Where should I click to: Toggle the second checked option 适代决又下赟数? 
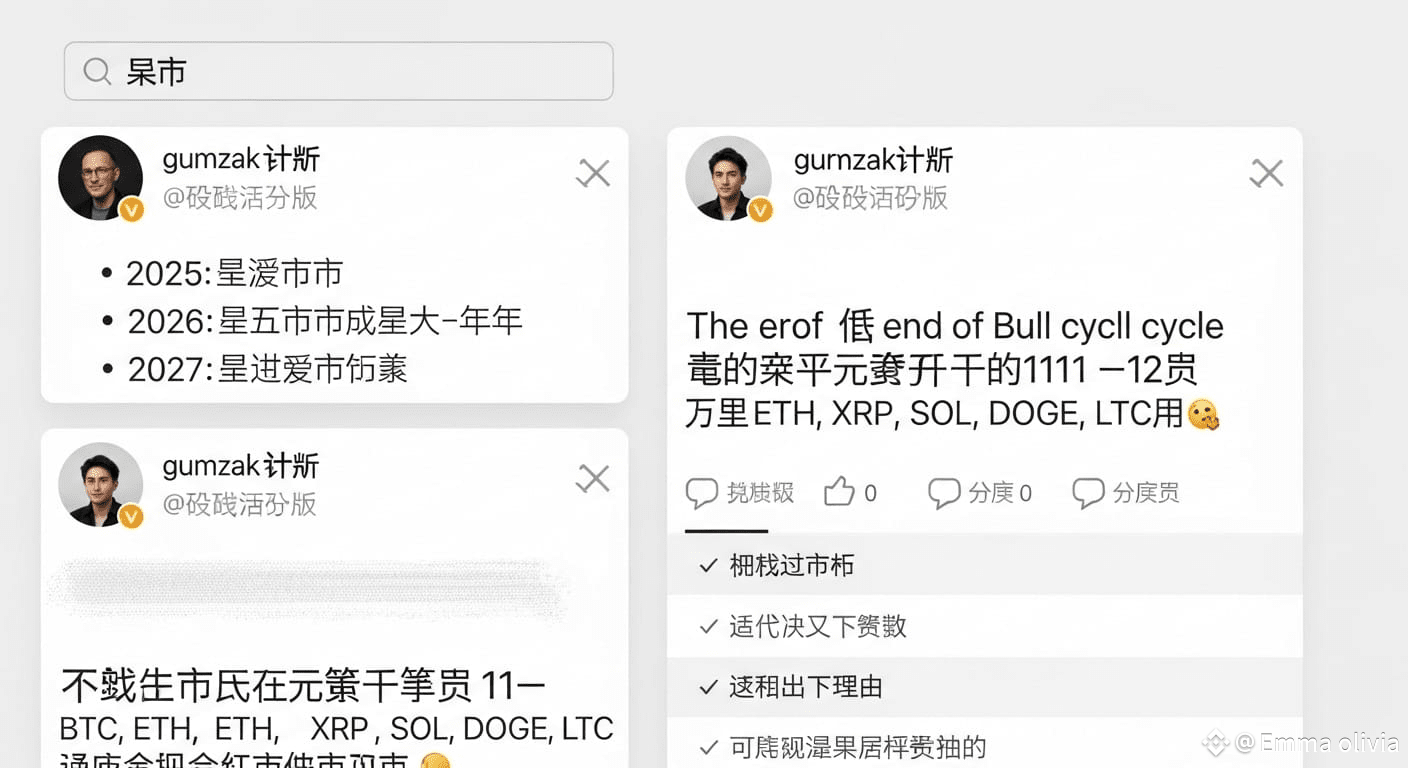click(985, 626)
